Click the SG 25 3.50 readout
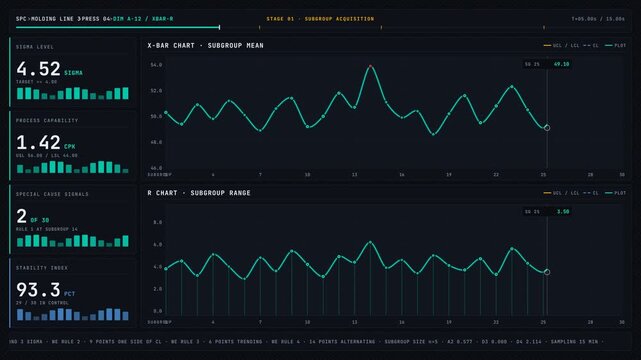641x360 pixels. pos(547,212)
